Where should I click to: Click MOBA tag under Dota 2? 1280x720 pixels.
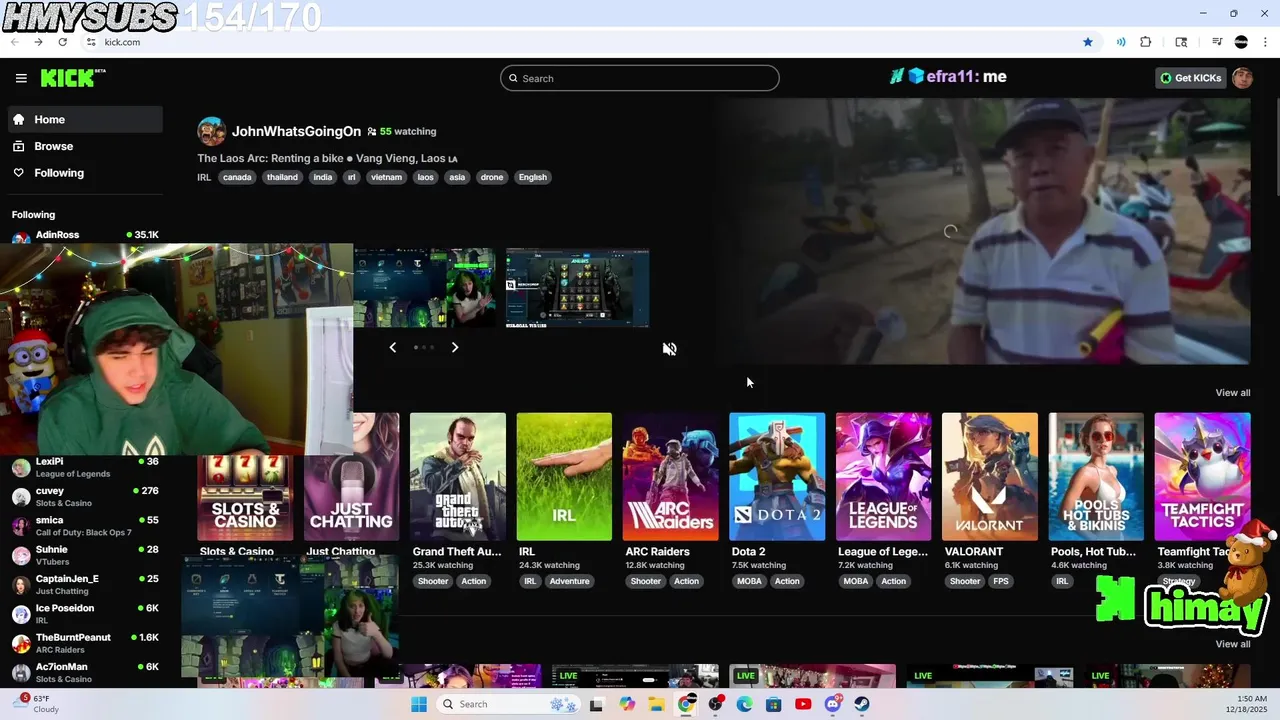click(x=749, y=581)
